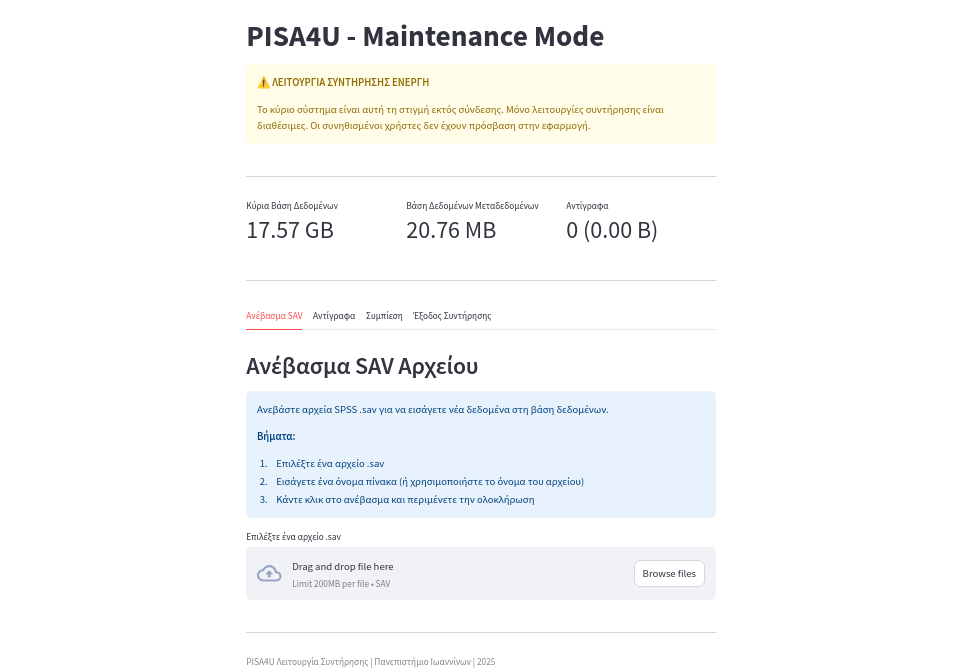The image size is (958, 672).
Task: Click the 17.57 GB main database metric
Action: pyautogui.click(x=290, y=230)
